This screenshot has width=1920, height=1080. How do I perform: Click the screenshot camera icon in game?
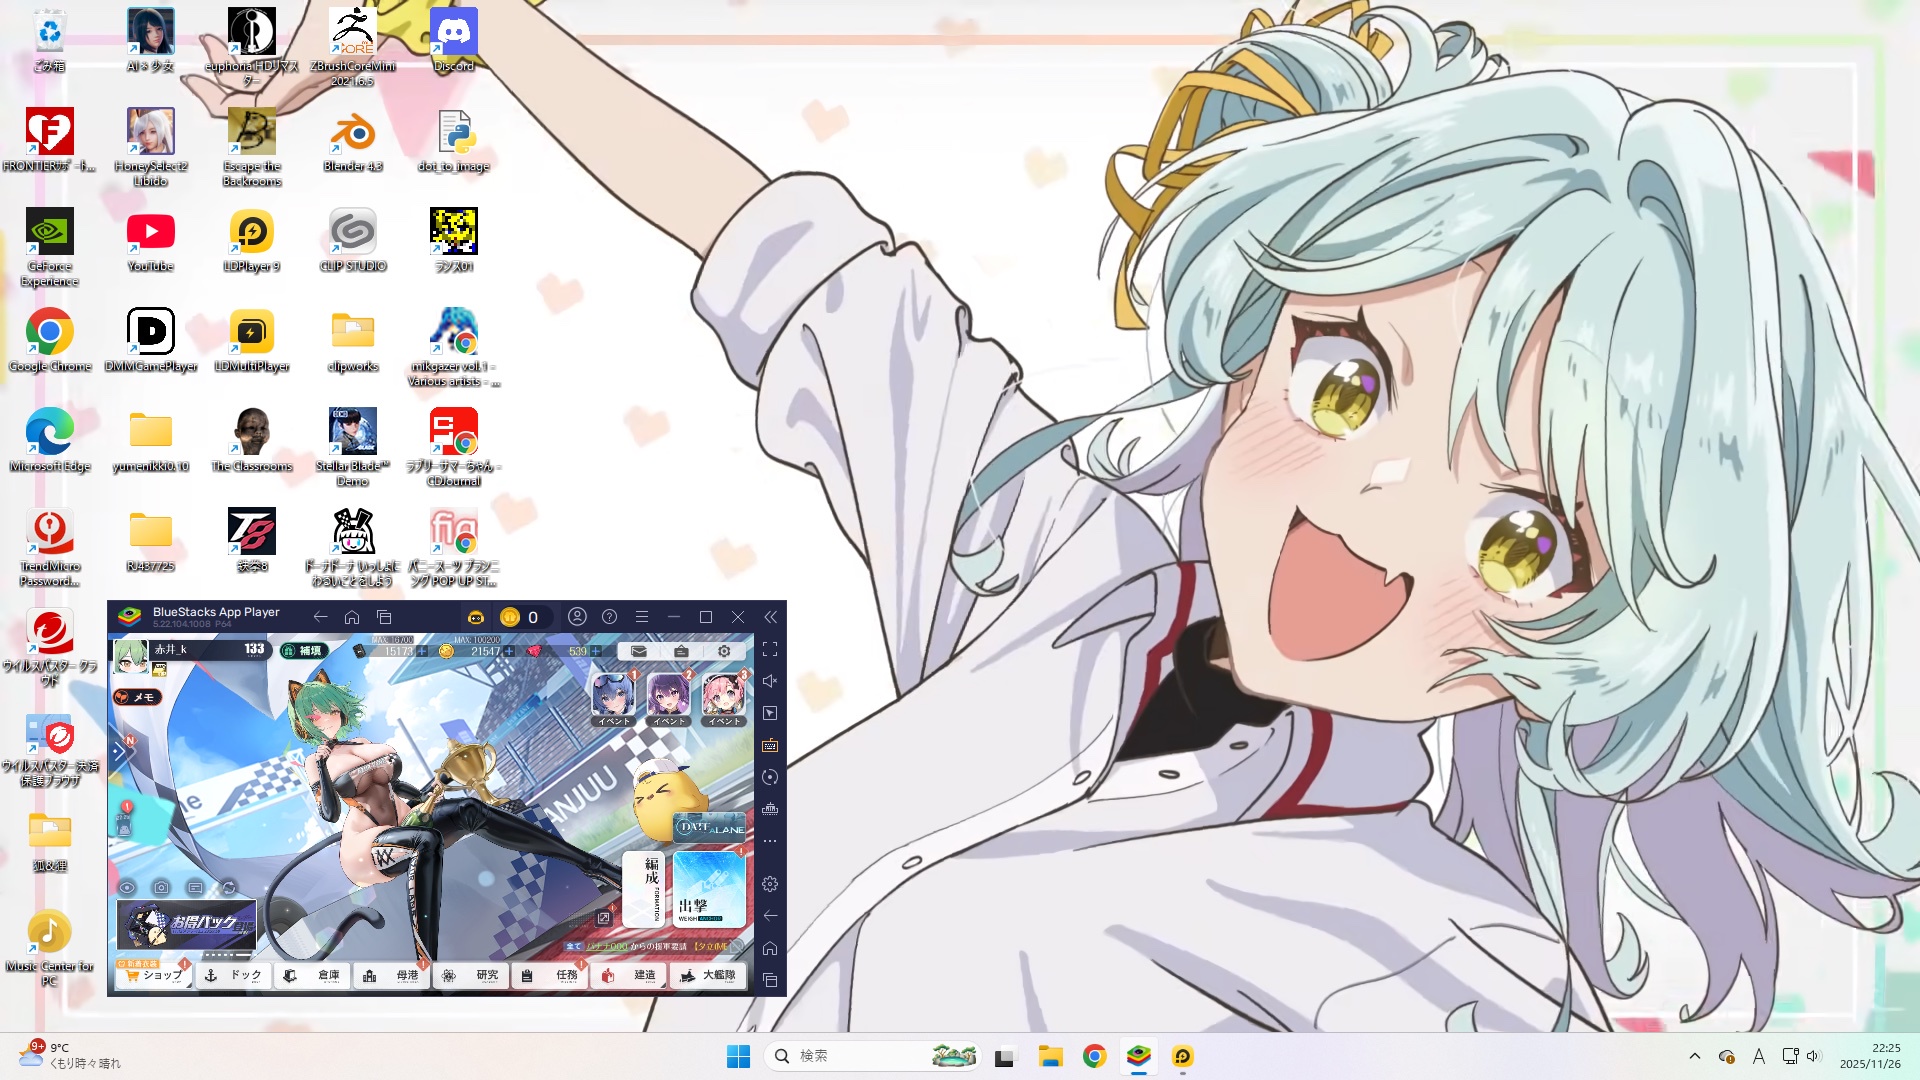(161, 887)
